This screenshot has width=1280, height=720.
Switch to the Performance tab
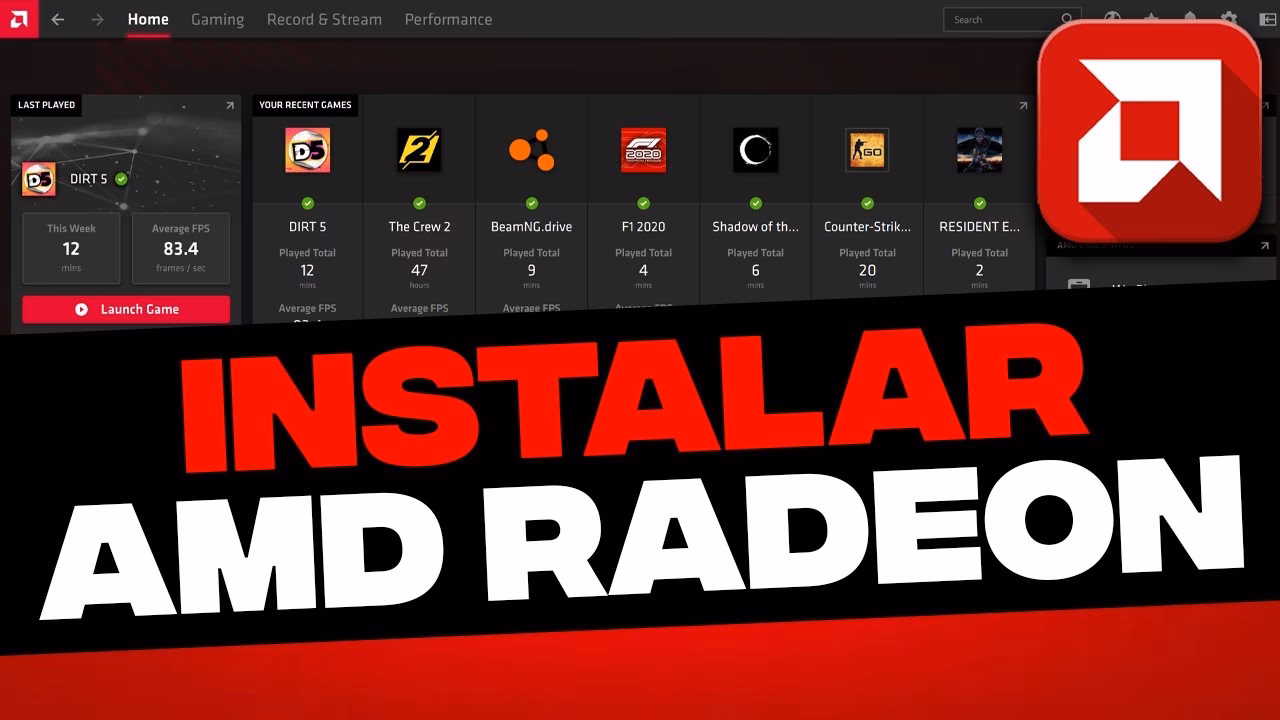click(448, 19)
